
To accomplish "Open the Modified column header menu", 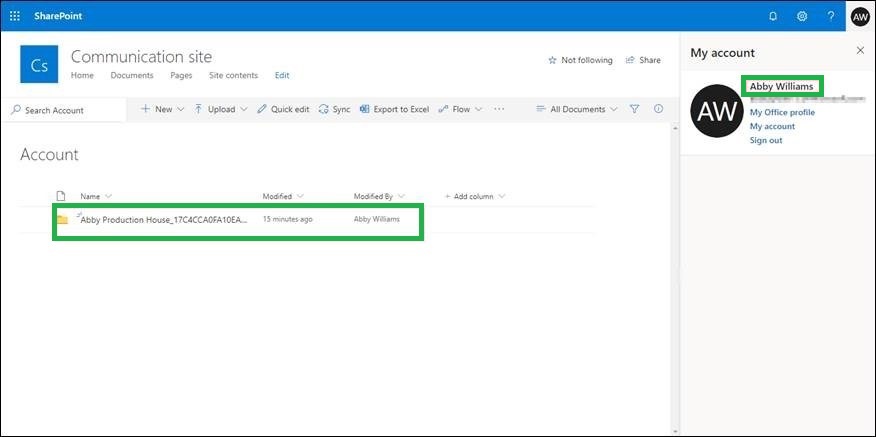I will (283, 197).
